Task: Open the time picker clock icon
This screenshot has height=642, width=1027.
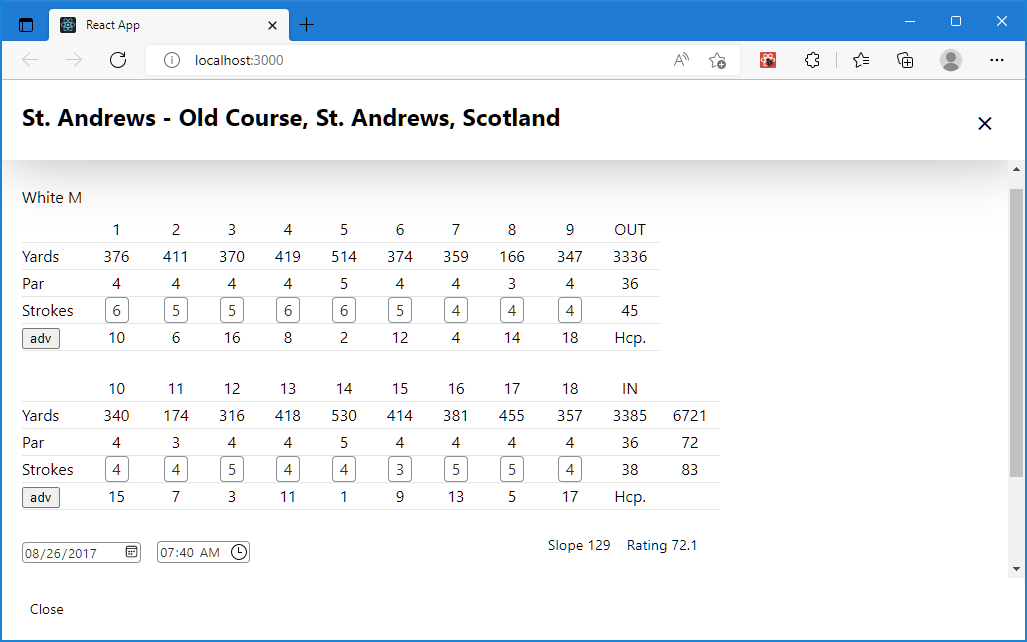Action: click(239, 552)
